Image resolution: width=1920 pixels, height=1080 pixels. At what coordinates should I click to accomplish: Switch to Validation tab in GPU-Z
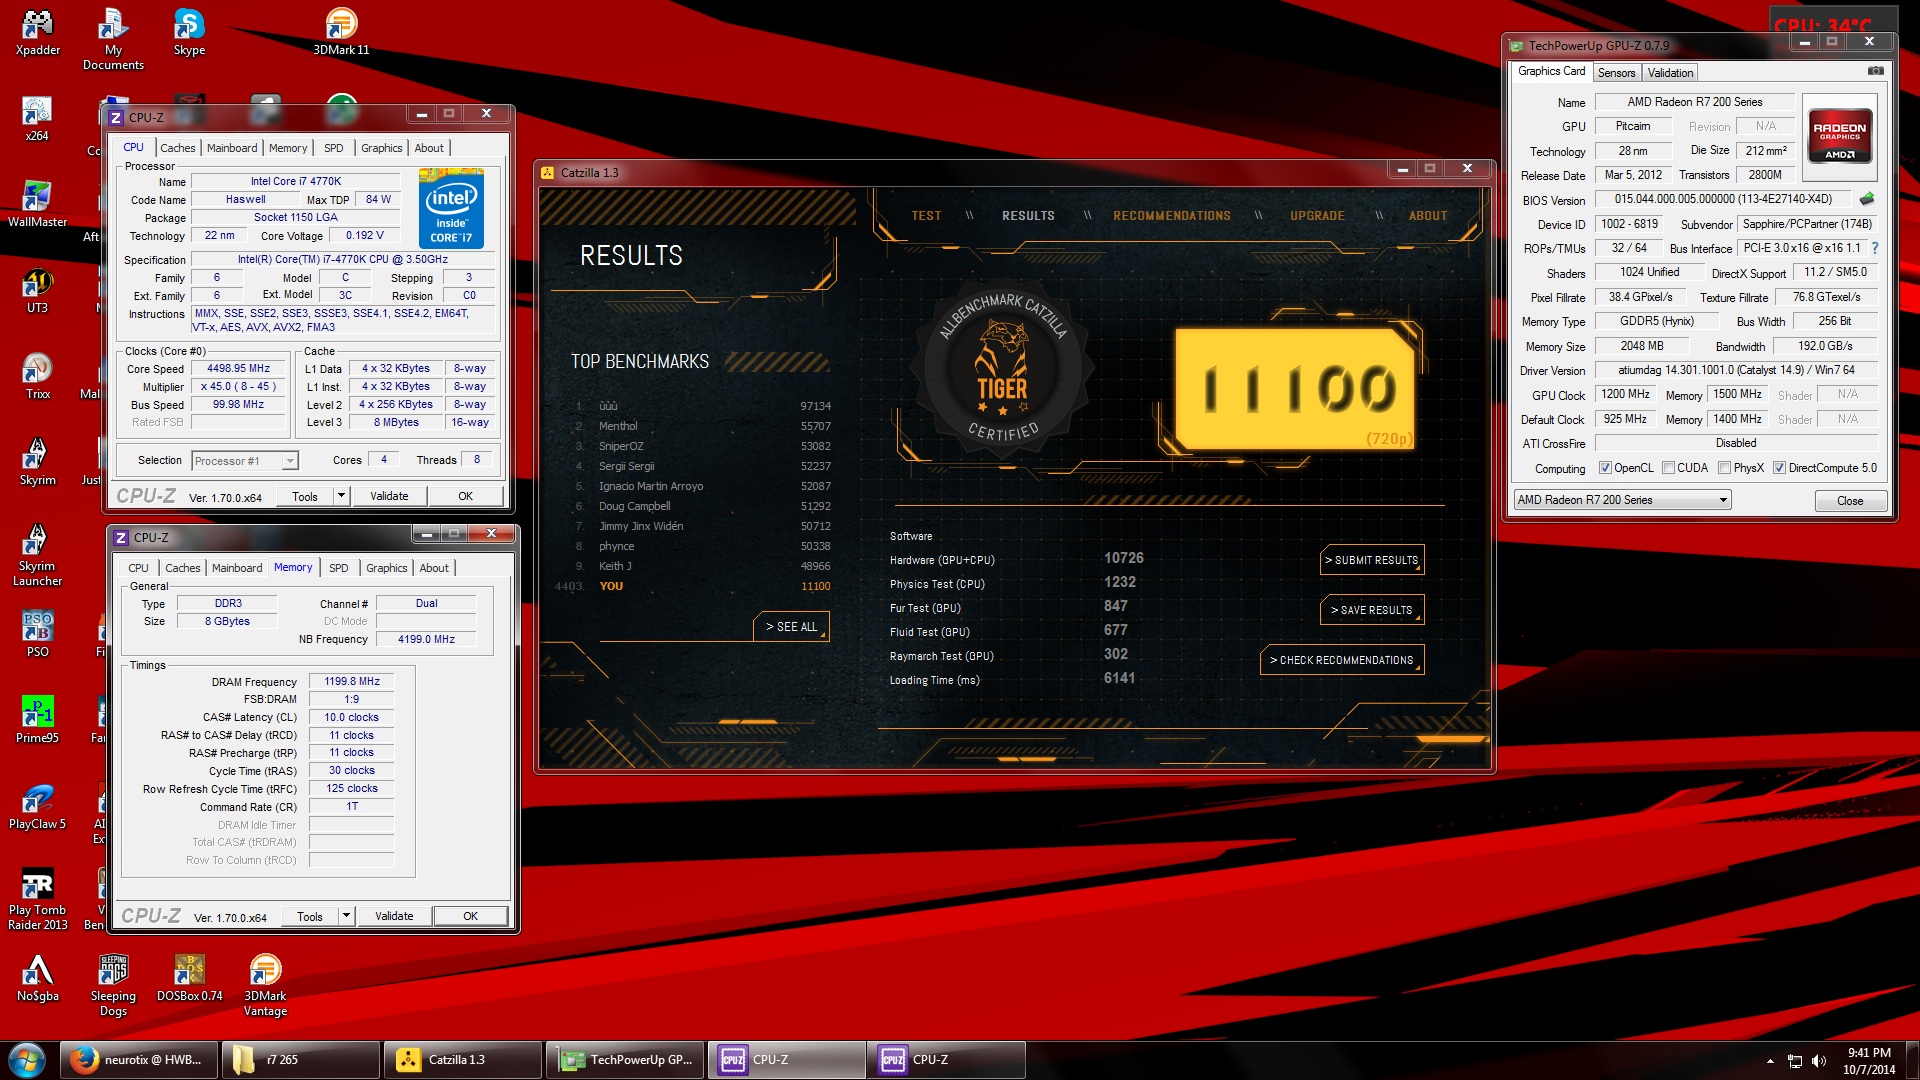pos(1670,73)
